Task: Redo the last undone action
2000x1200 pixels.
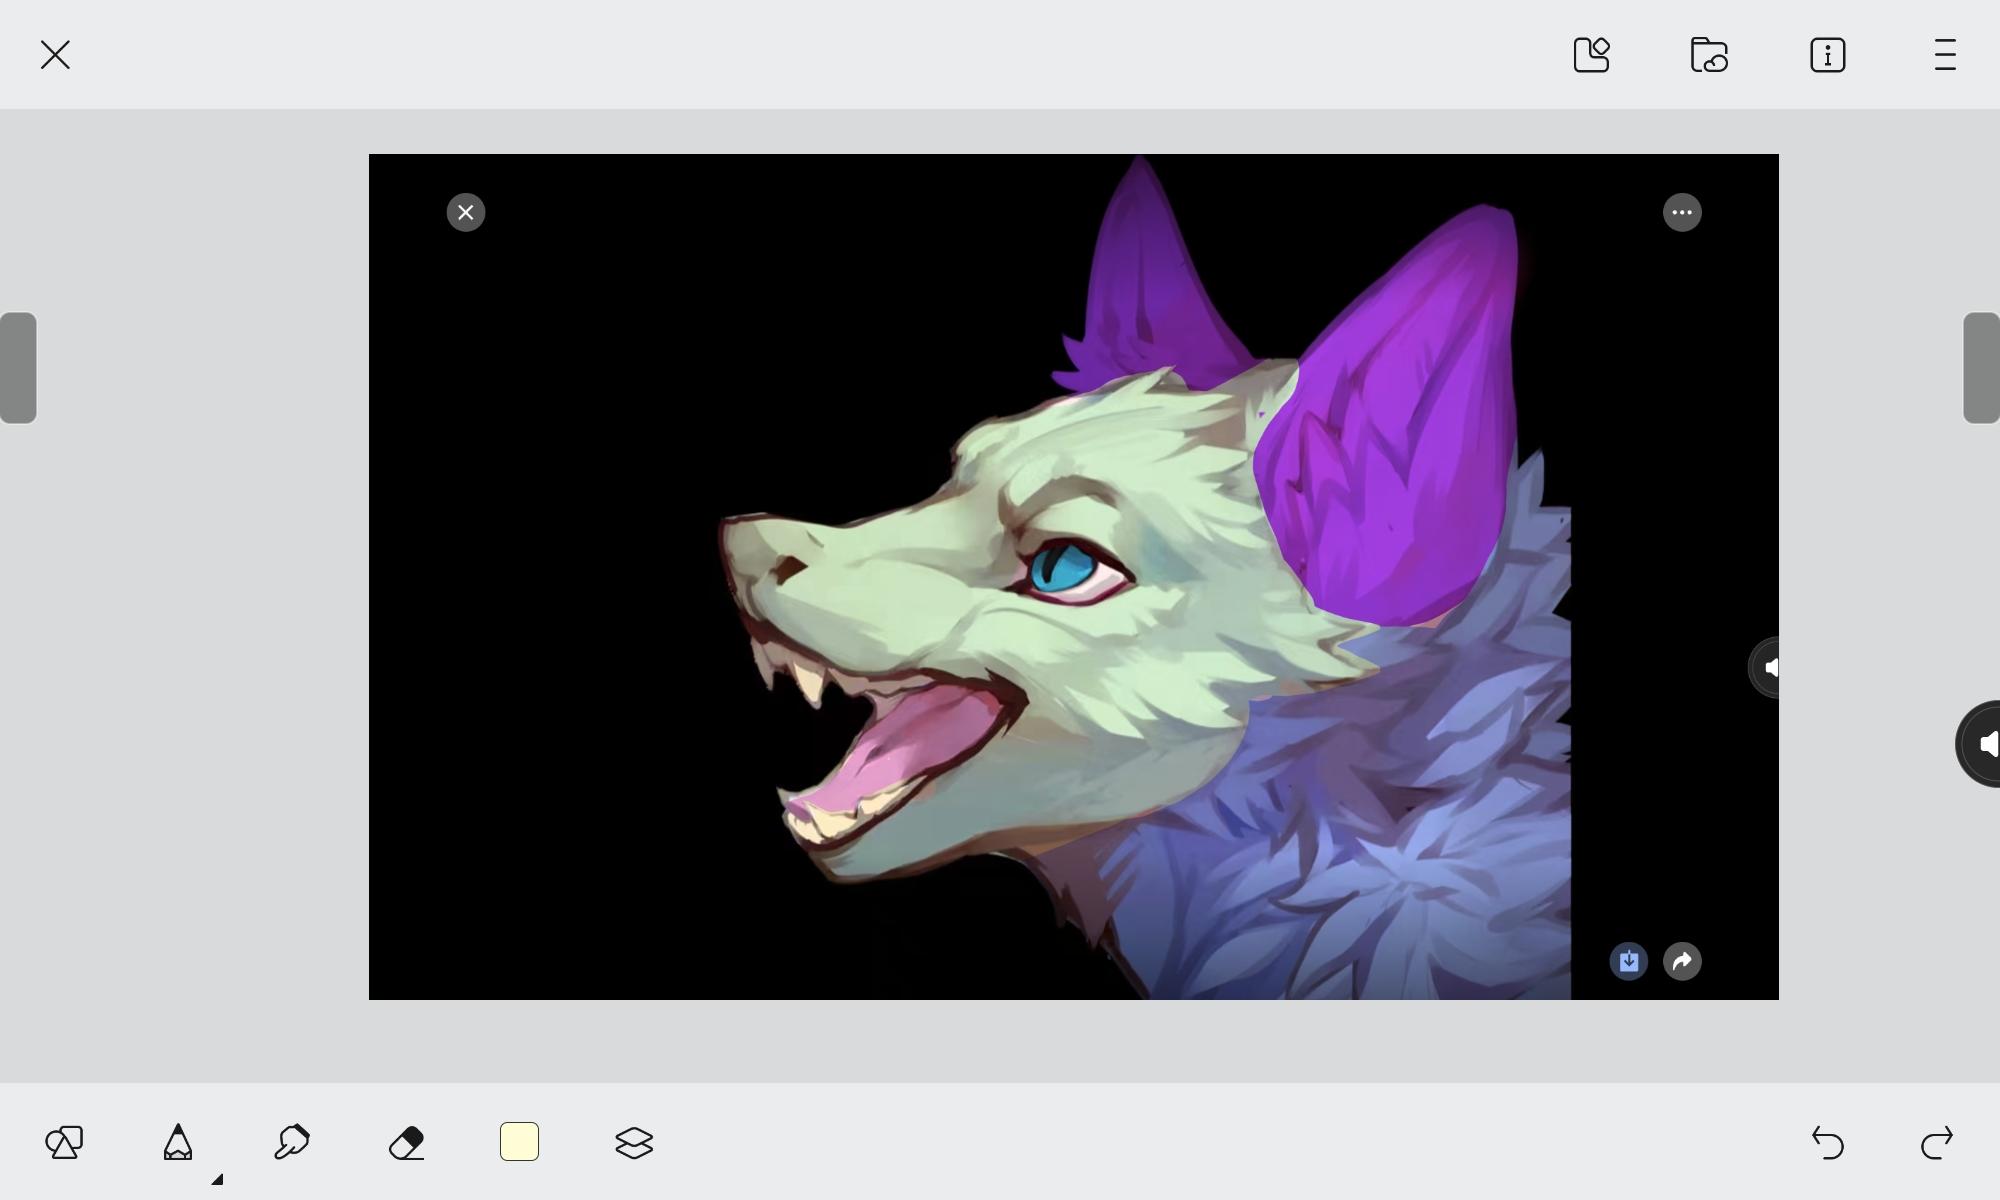Action: [x=1937, y=1142]
